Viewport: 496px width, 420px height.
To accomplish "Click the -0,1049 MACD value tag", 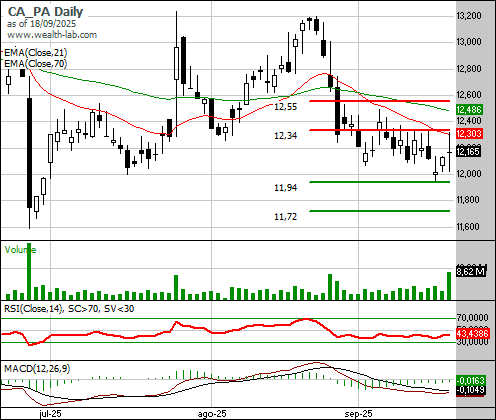I will pos(471,390).
